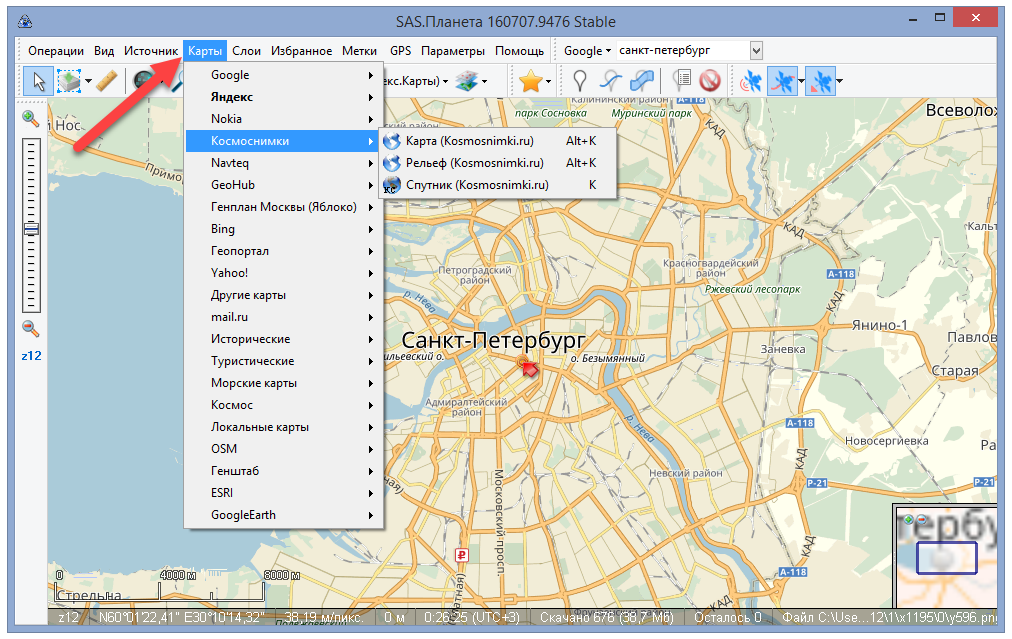Select Спутник (Kosmosnimki.ru) from submenu
The width and height of the screenshot is (1012, 639).
coord(477,185)
